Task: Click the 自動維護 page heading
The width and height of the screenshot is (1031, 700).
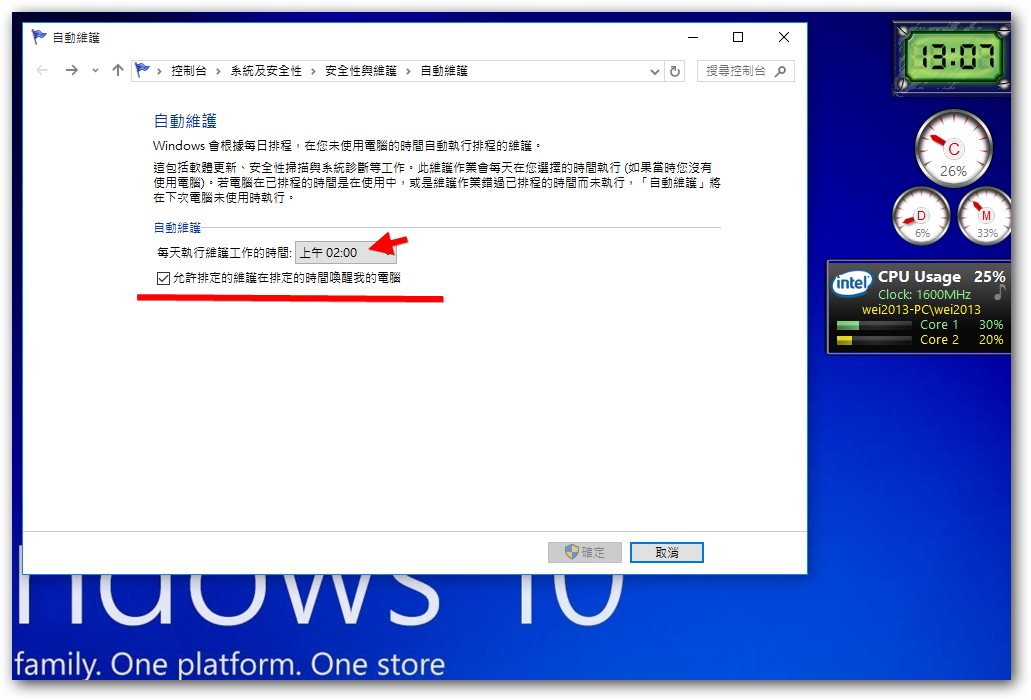Action: coord(185,121)
